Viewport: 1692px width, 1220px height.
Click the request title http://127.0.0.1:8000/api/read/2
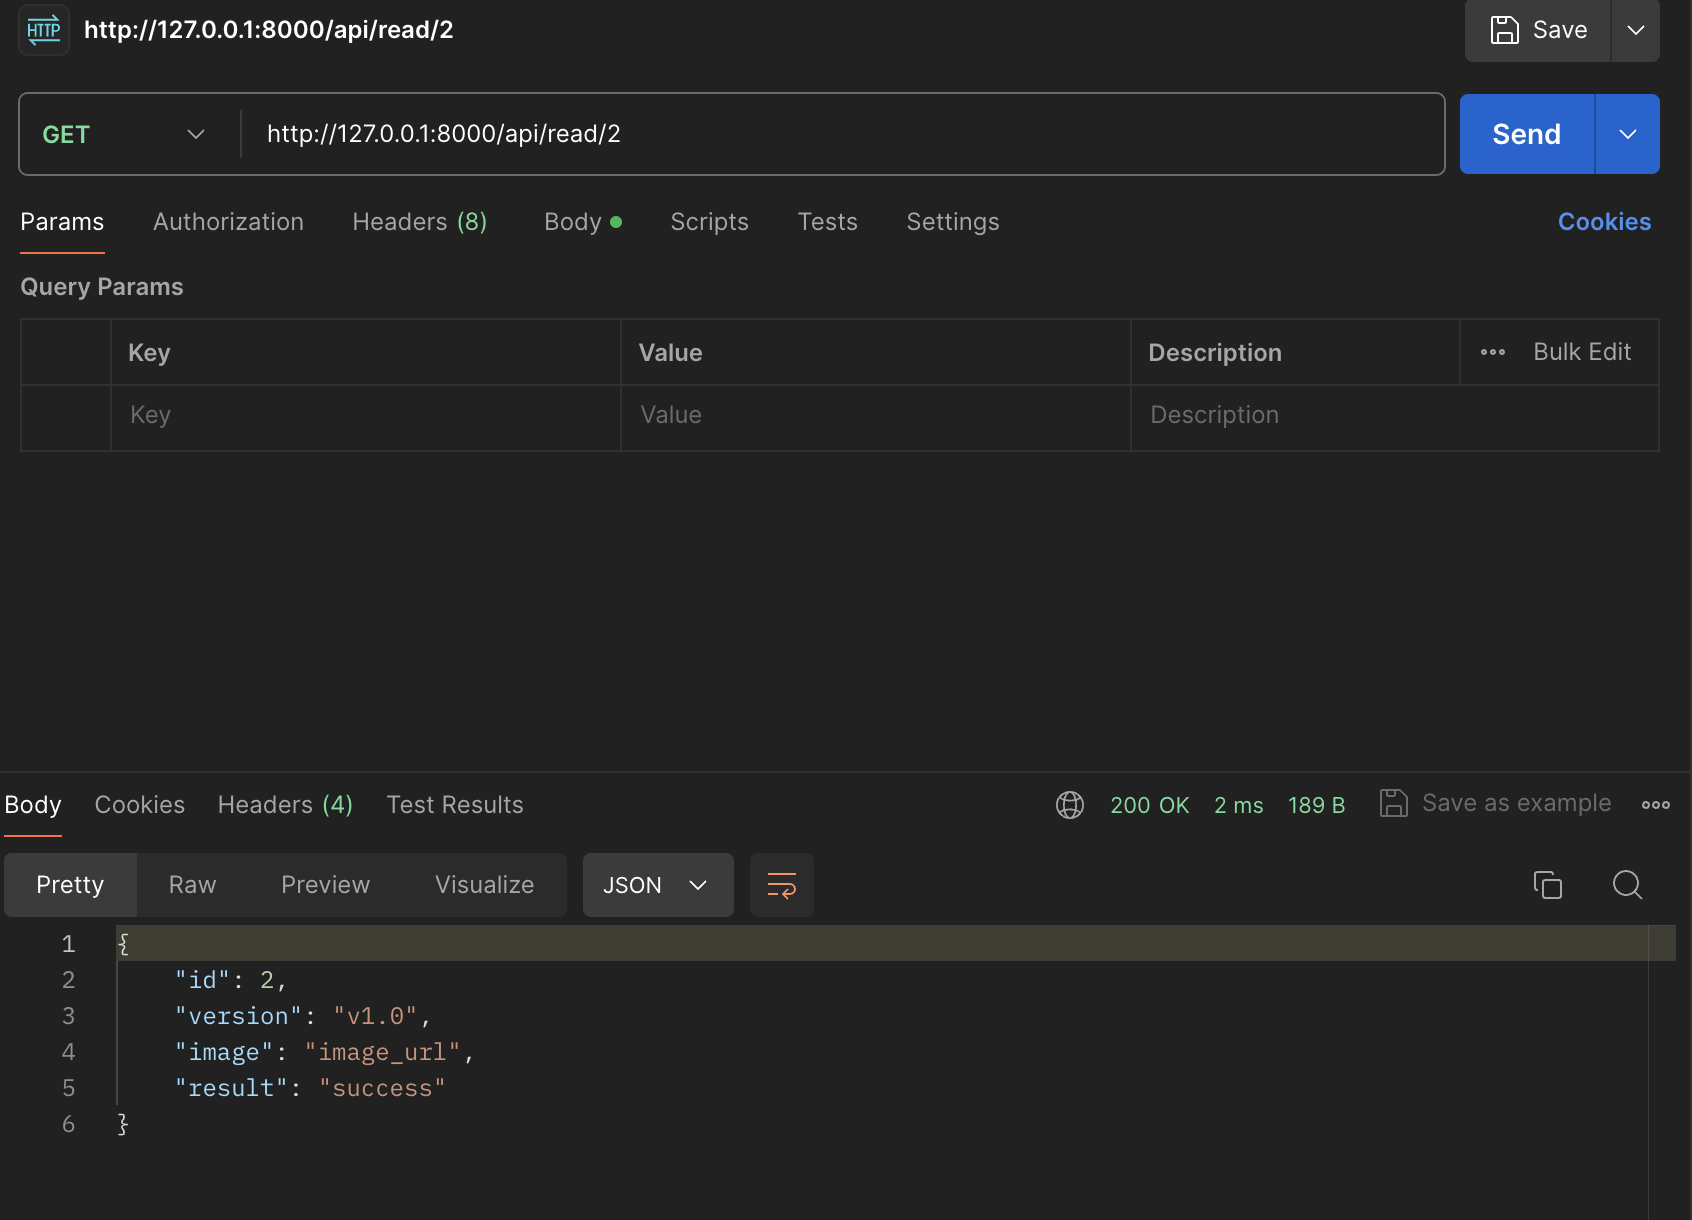tap(268, 30)
